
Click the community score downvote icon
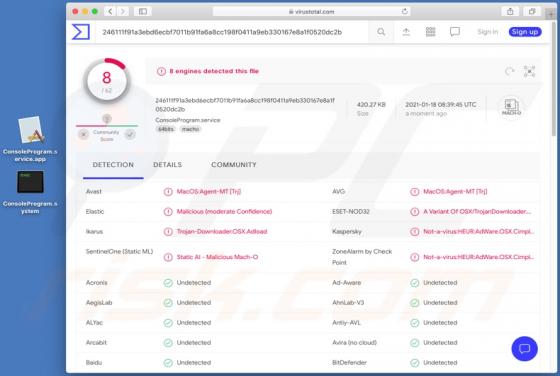[x=84, y=135]
